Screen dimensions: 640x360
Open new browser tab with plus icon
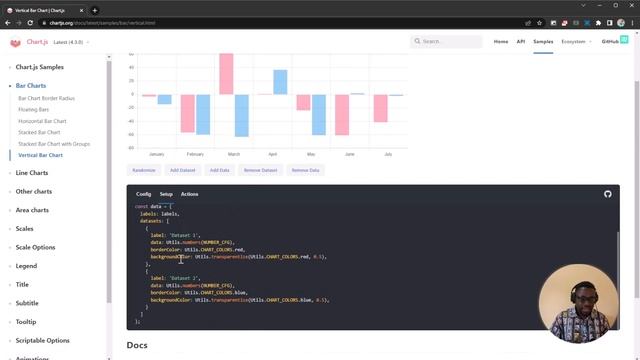[x=95, y=10]
